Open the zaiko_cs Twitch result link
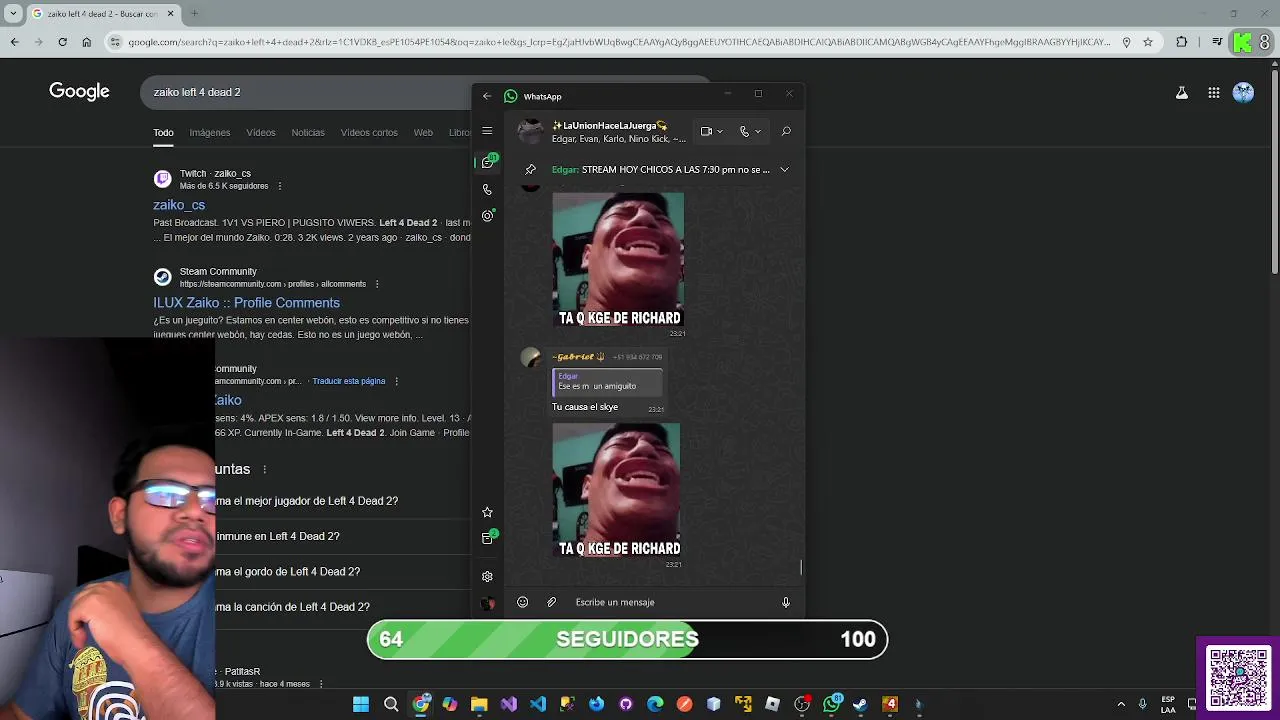Image resolution: width=1280 pixels, height=720 pixels. pyautogui.click(x=179, y=205)
